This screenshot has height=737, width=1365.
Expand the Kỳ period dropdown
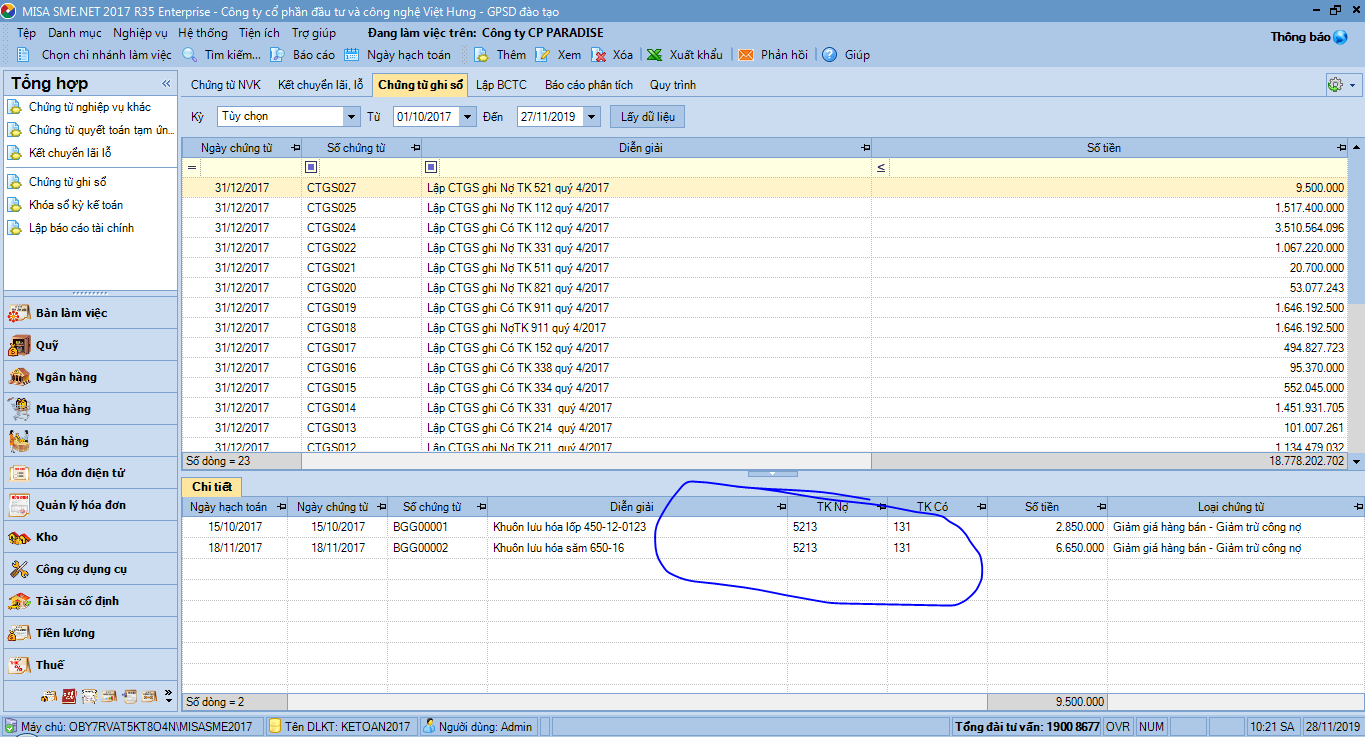coord(351,117)
